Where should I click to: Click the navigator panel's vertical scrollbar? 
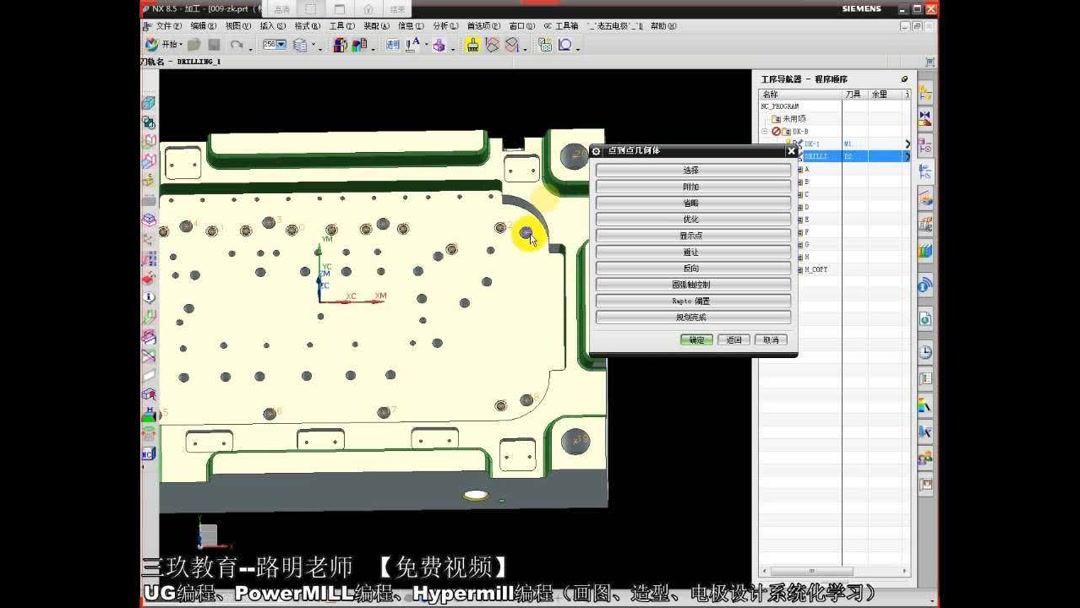pos(908,300)
